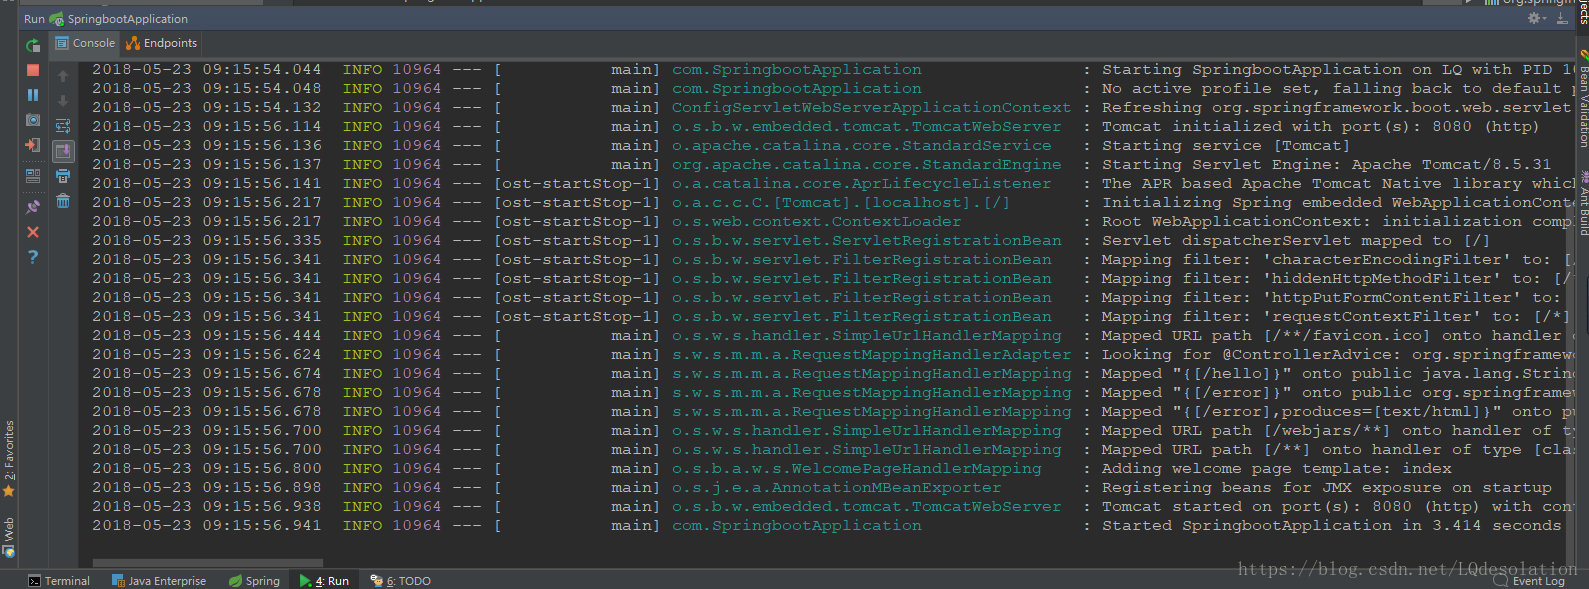Pin the Run tab with the pushpin icon
1589x589 pixels.
(33, 206)
